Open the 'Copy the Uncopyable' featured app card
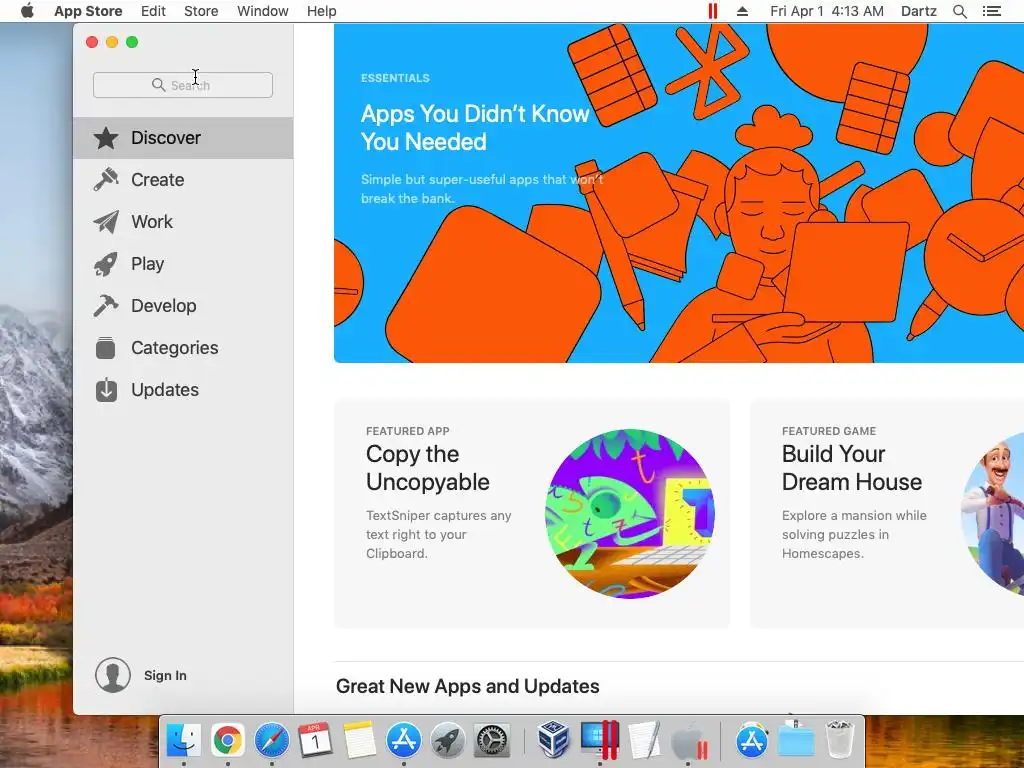Image resolution: width=1024 pixels, height=768 pixels. point(532,513)
